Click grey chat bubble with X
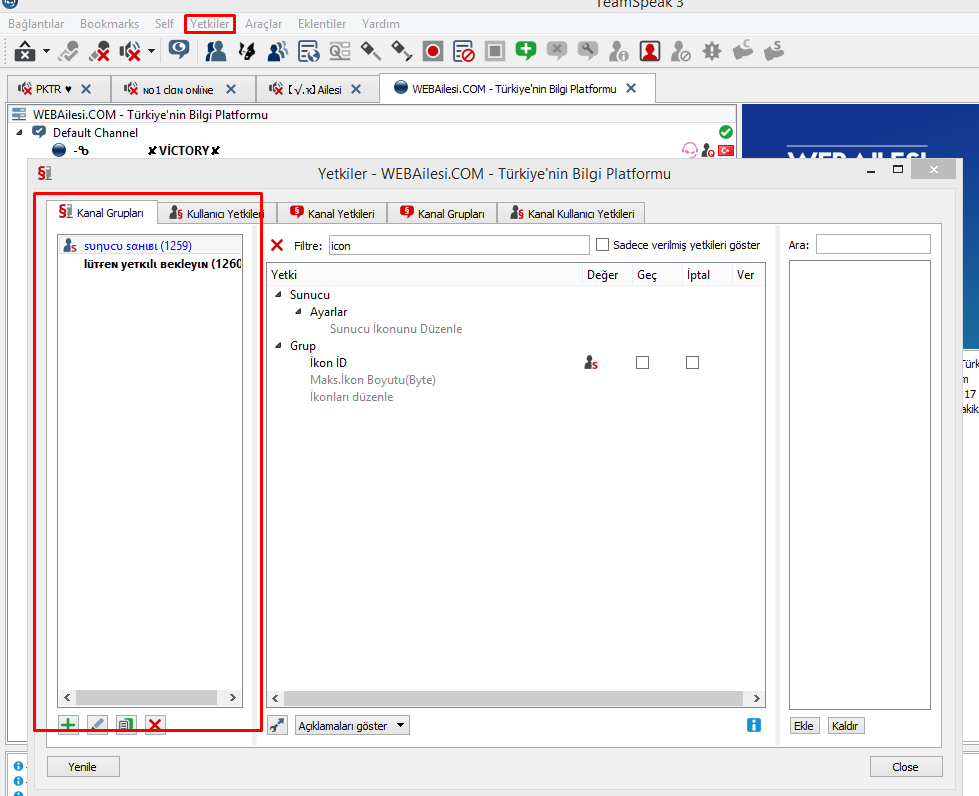 [x=556, y=51]
